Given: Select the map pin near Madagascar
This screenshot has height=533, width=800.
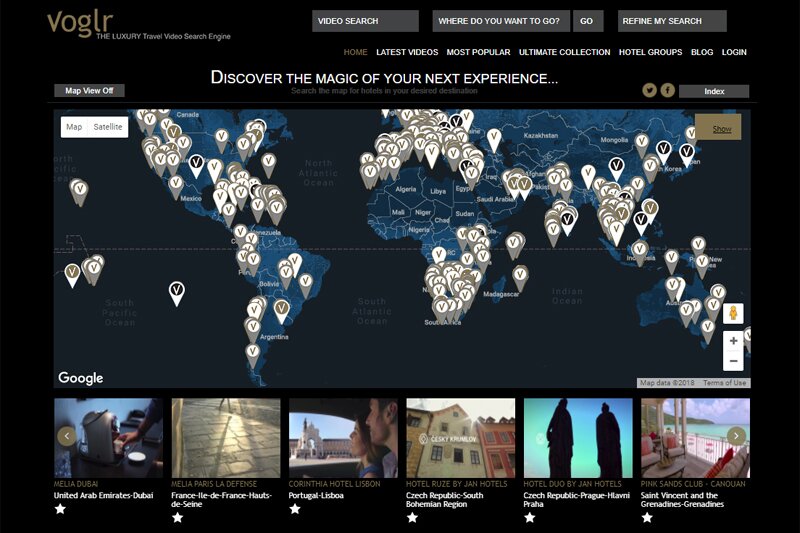Looking at the screenshot, I should (x=520, y=277).
